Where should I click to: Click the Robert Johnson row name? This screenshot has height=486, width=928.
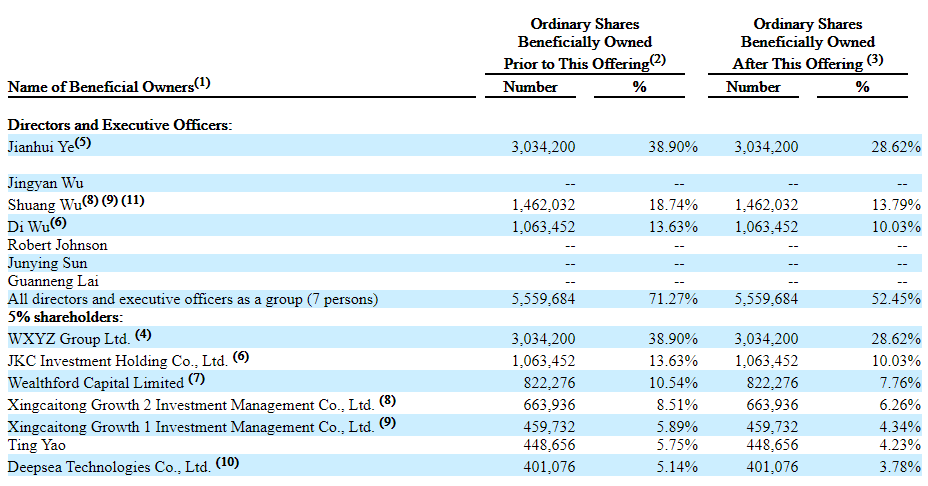point(57,245)
